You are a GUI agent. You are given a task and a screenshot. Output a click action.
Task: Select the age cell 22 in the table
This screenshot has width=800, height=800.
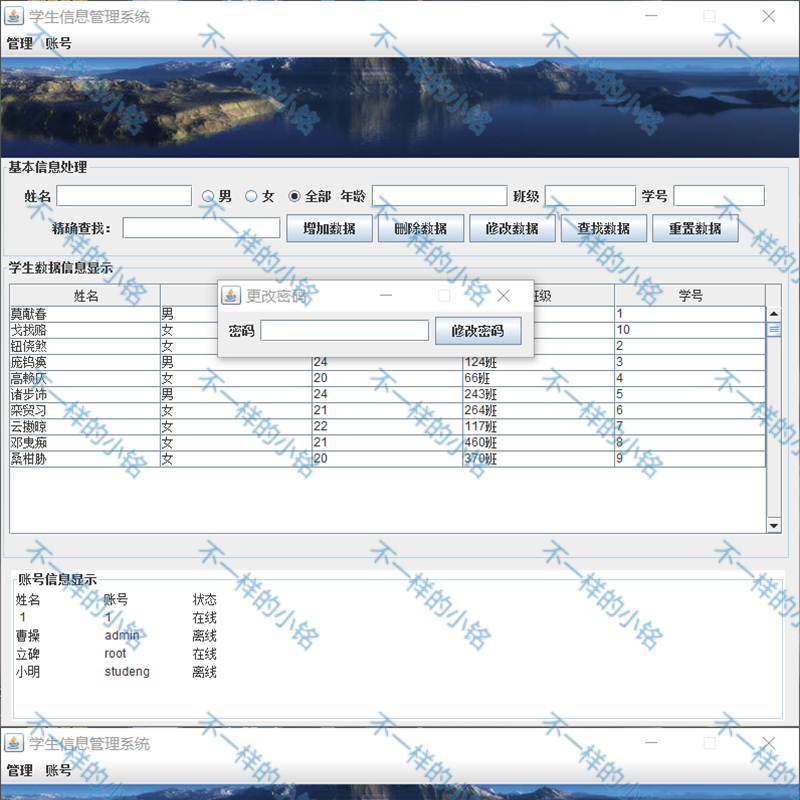pyautogui.click(x=387, y=427)
